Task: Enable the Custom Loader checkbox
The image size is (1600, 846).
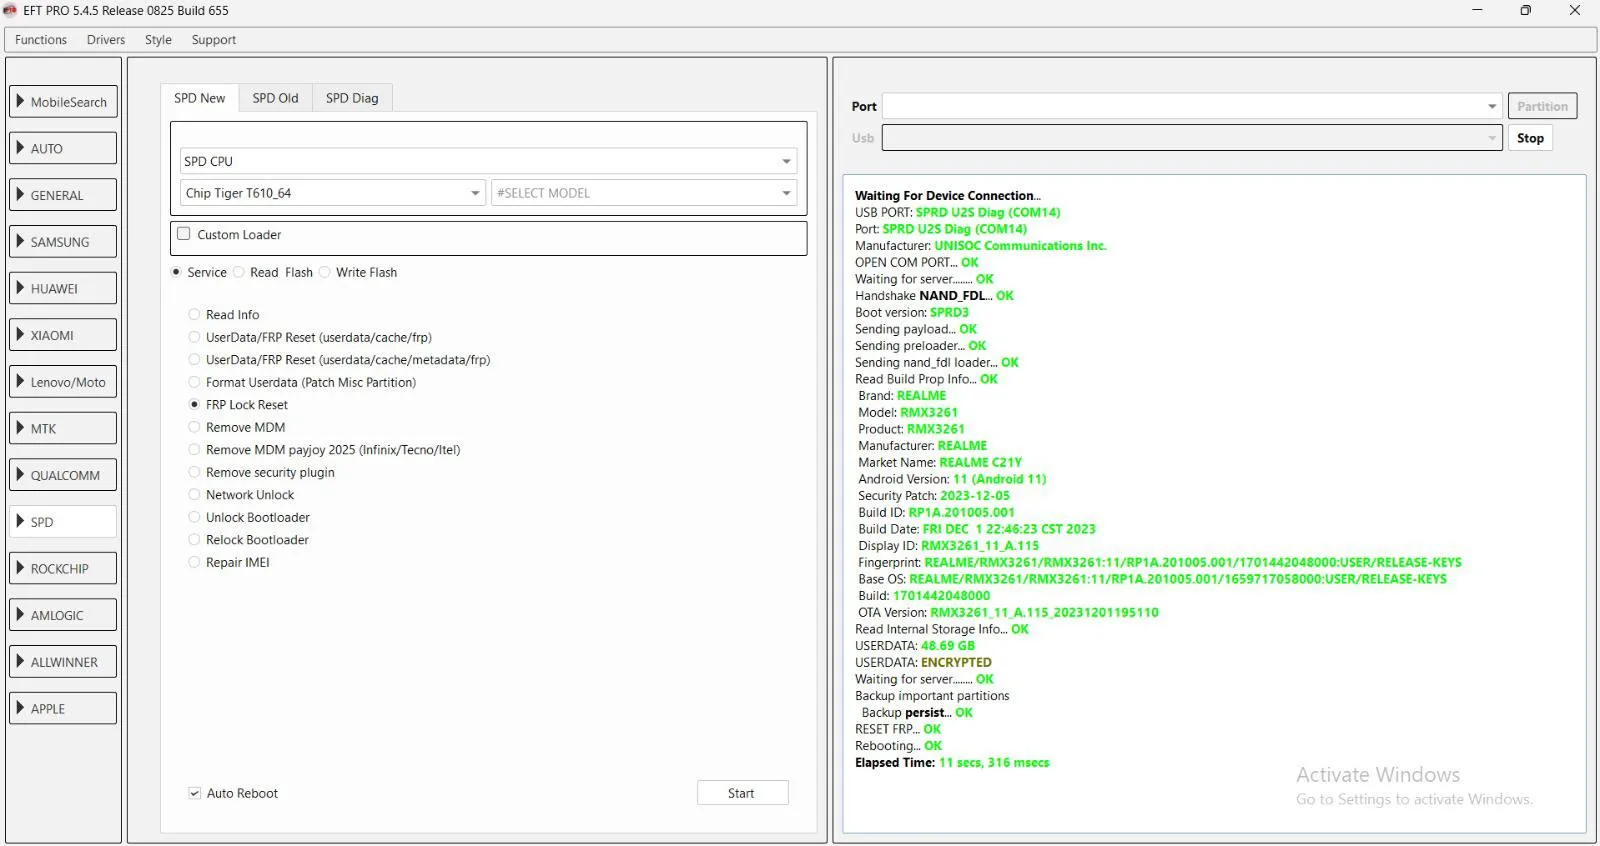Action: point(184,234)
